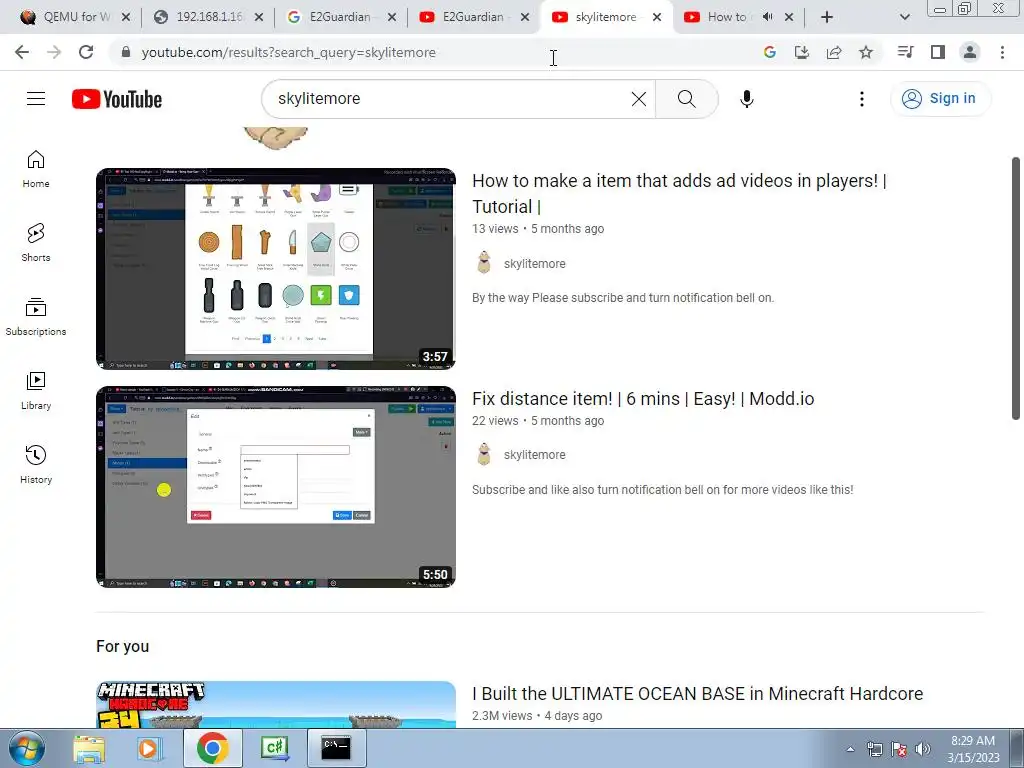Image resolution: width=1024 pixels, height=768 pixels.
Task: Open skylitemore channel under first video
Action: tap(534, 264)
